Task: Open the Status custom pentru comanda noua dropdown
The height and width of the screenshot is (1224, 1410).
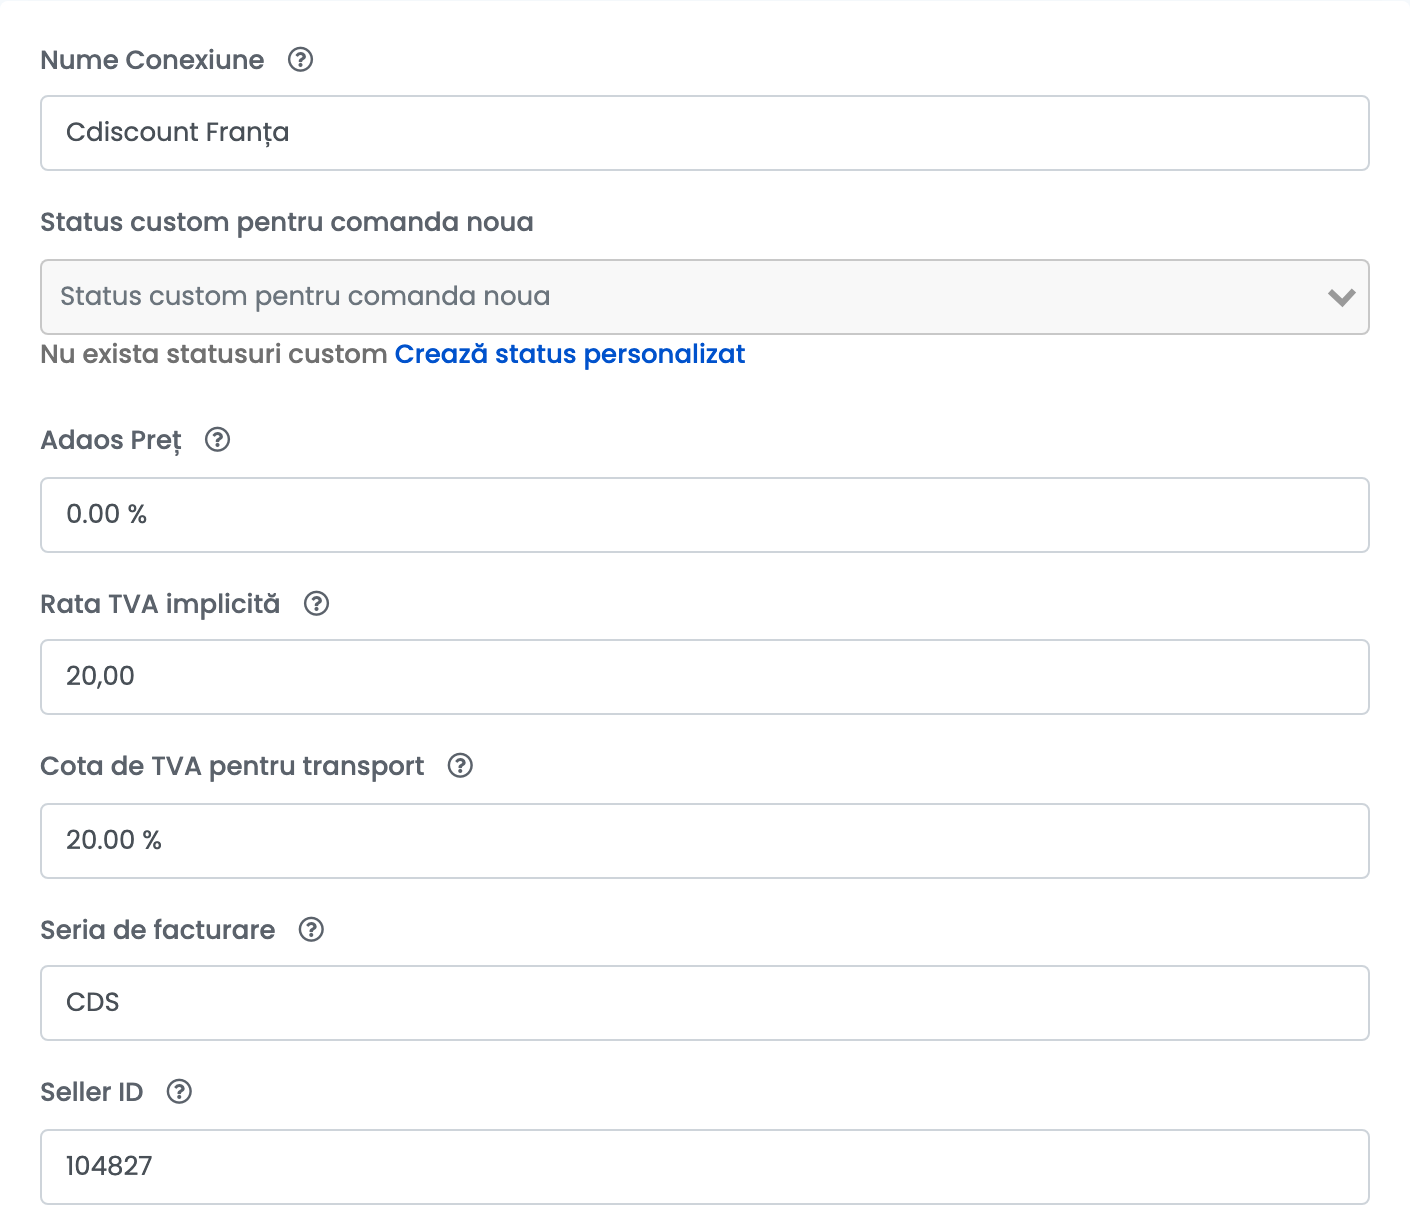Action: pos(705,297)
